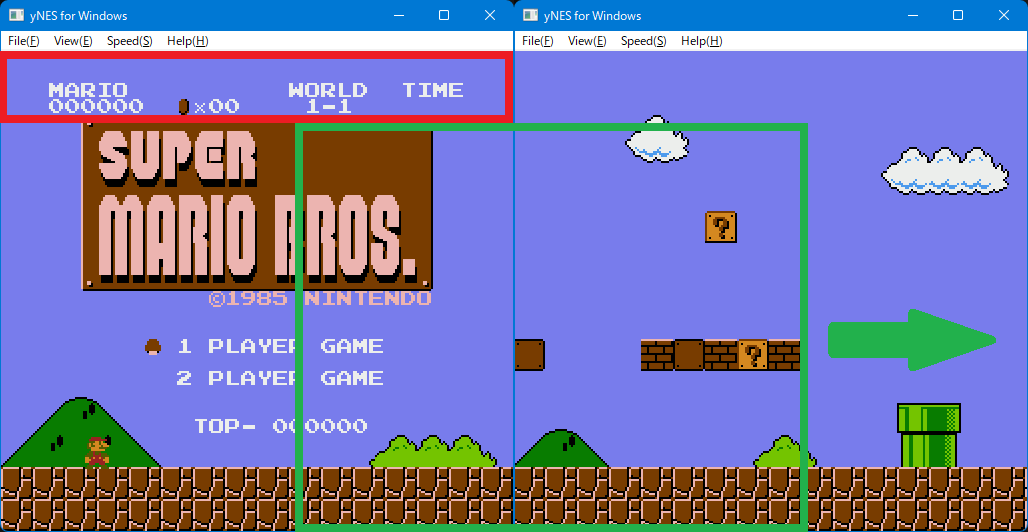Click the ©1985 NINTENDO copyright text
The height and width of the screenshot is (532, 1028).
pyautogui.click(x=320, y=298)
